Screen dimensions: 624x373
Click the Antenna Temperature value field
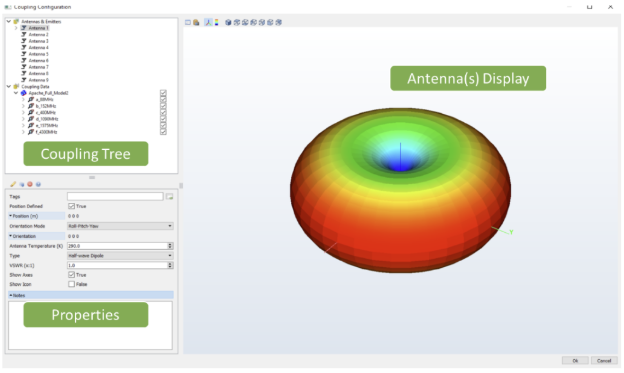point(117,246)
